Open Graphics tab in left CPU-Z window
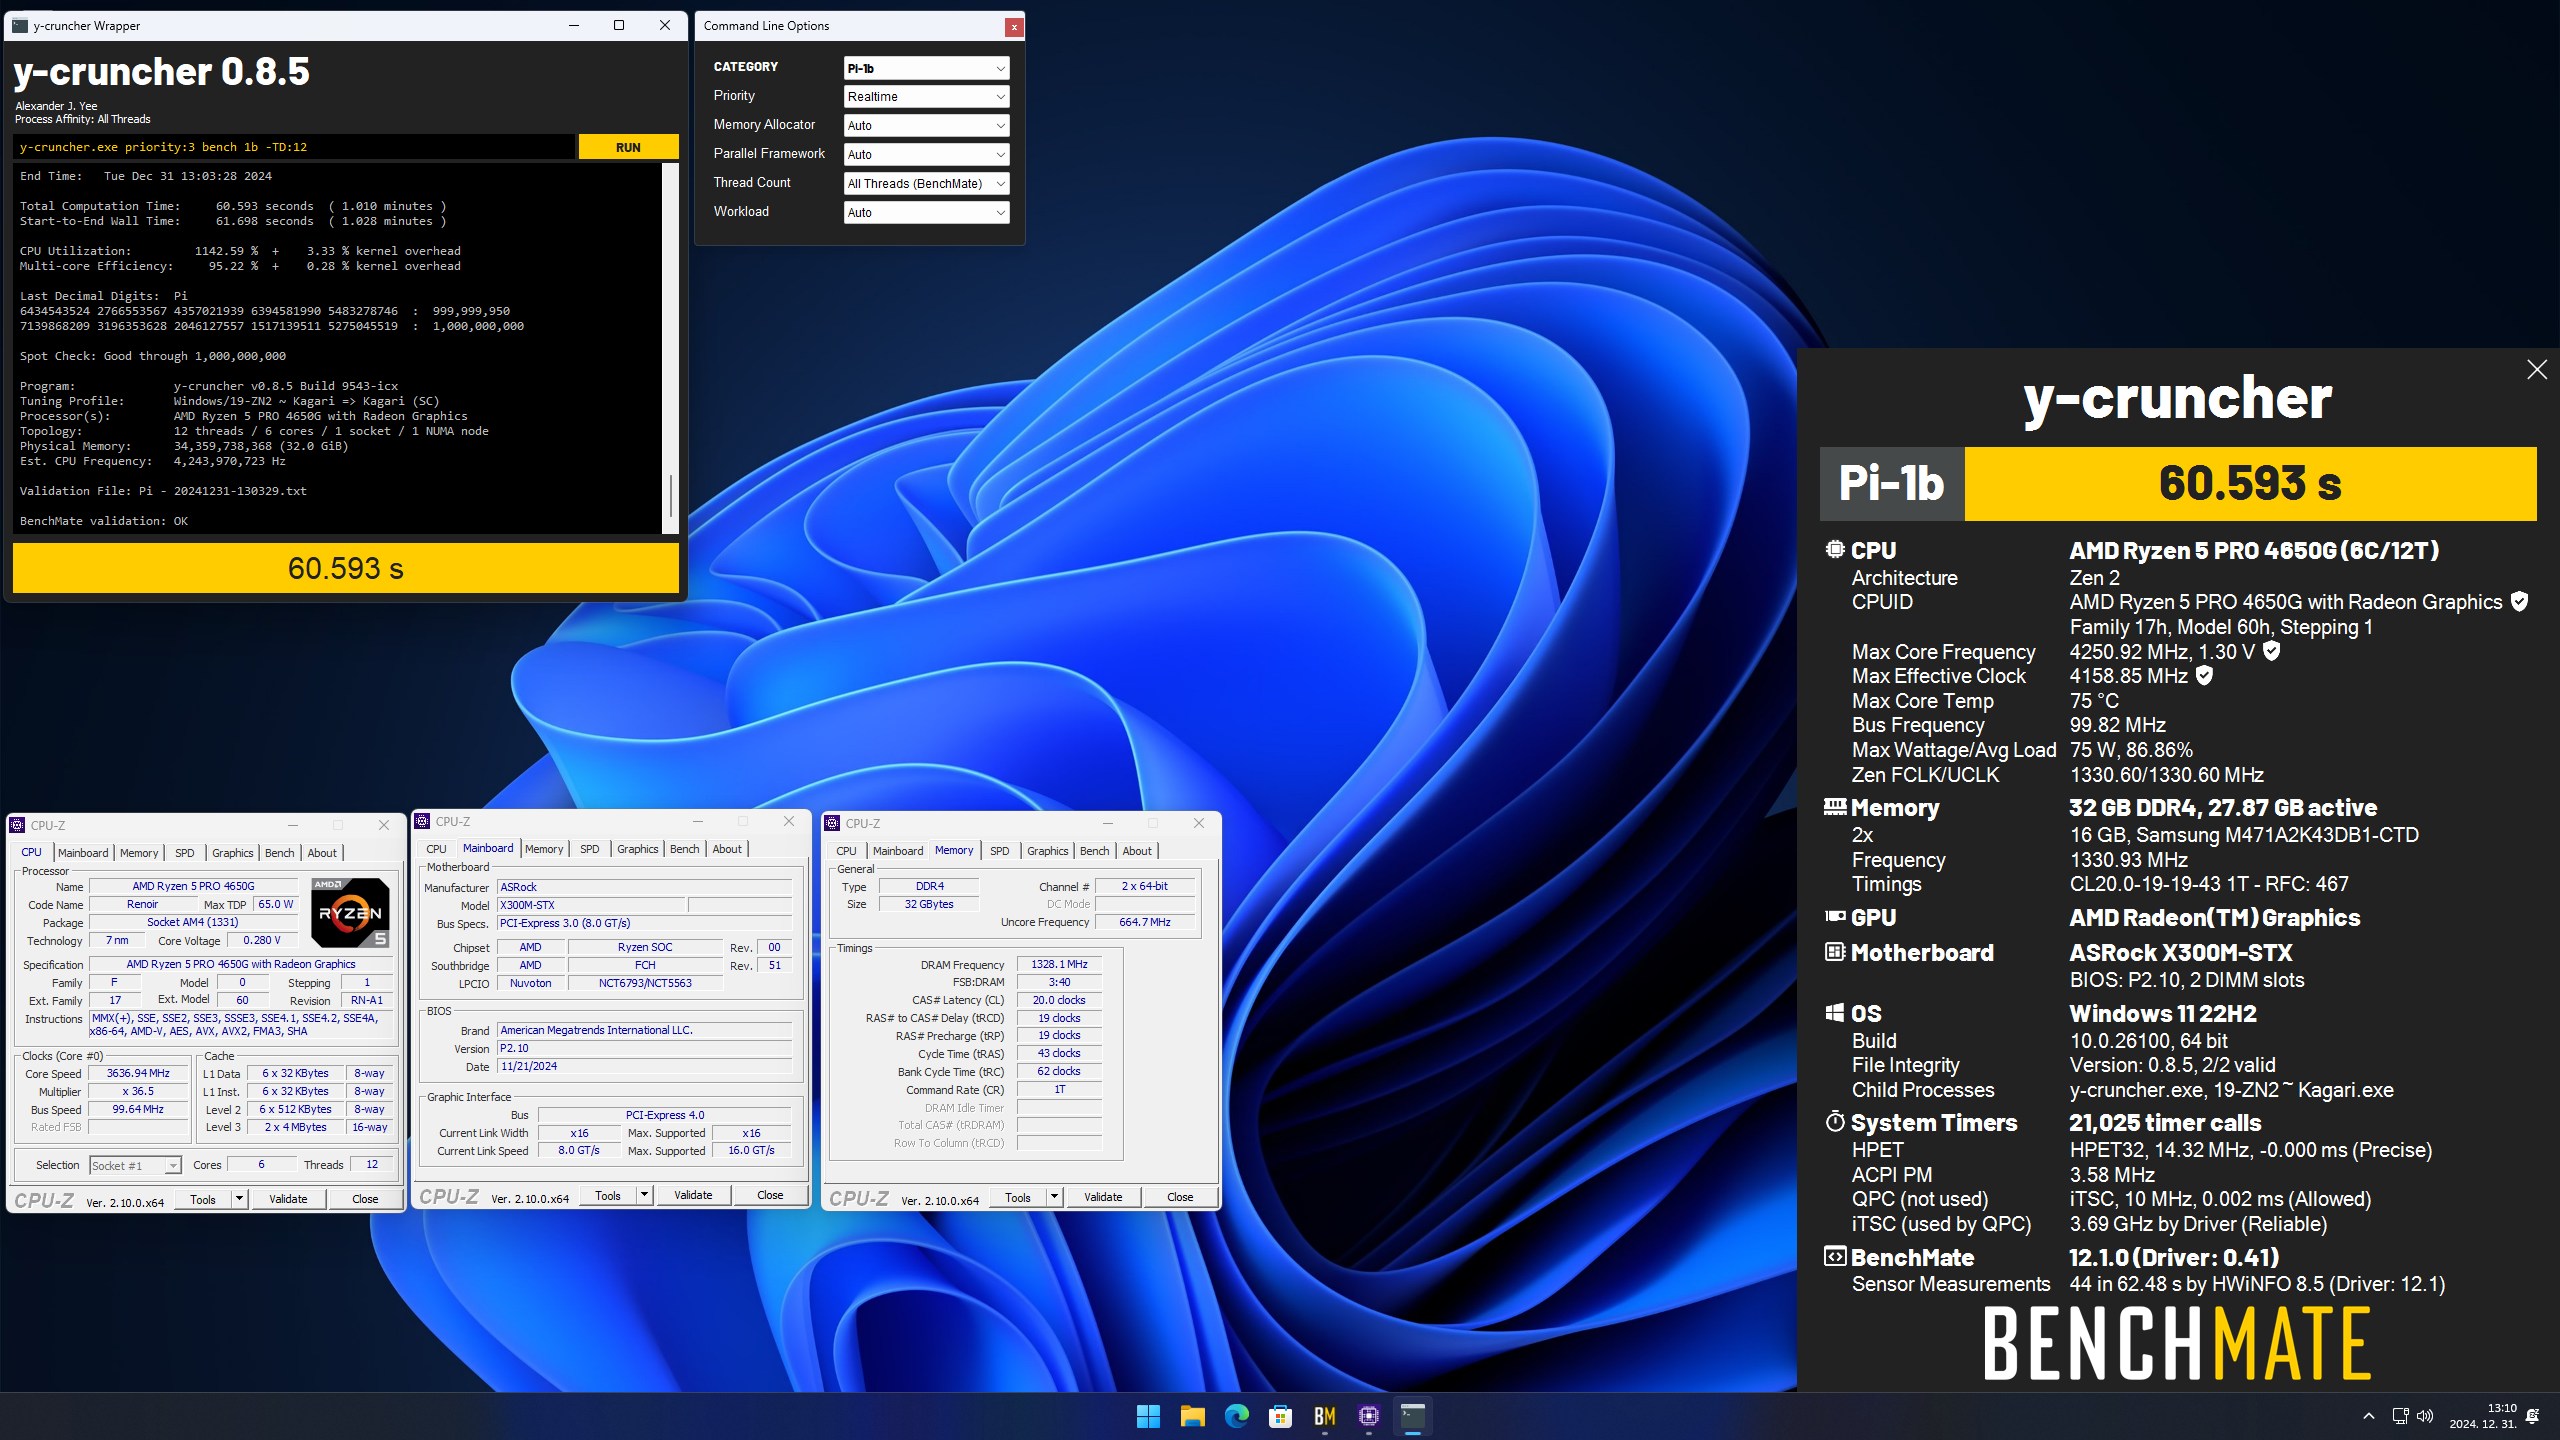The width and height of the screenshot is (2560, 1440). click(x=233, y=853)
